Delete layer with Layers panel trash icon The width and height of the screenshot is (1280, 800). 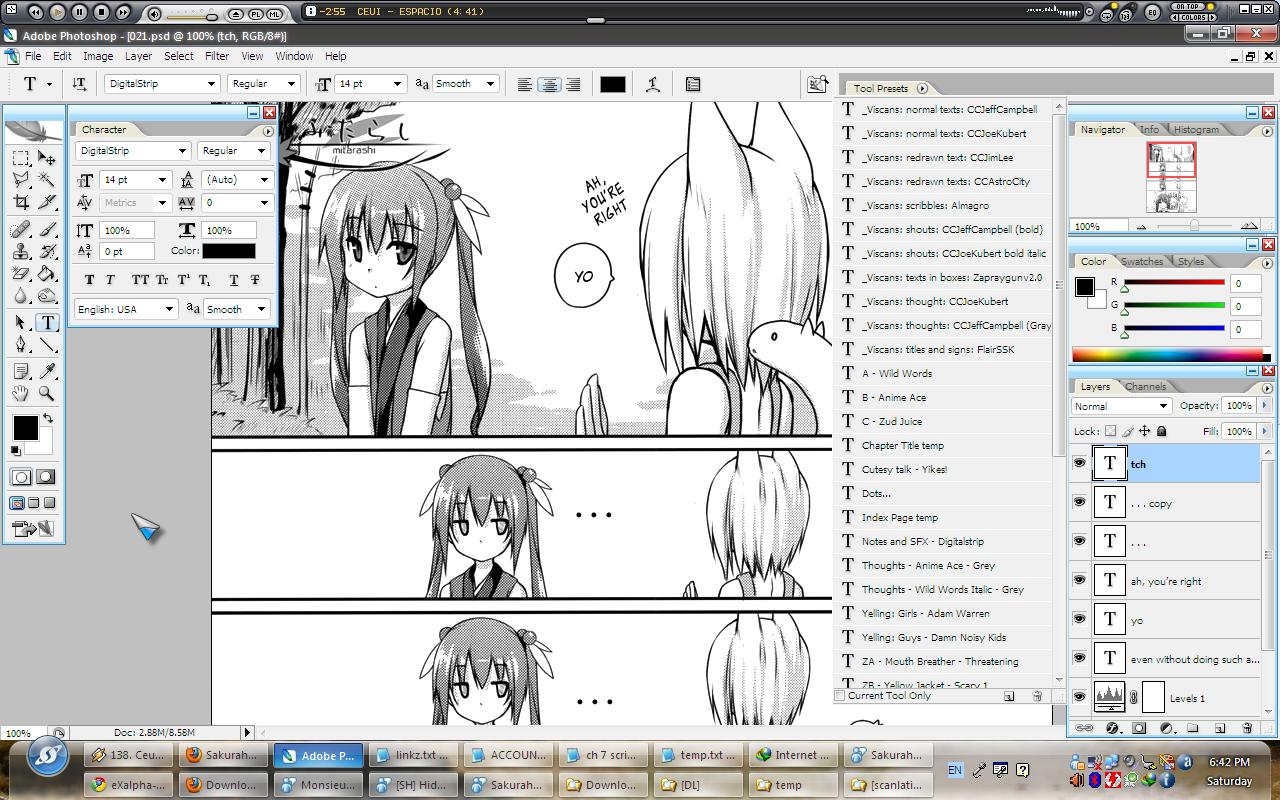point(1247,729)
